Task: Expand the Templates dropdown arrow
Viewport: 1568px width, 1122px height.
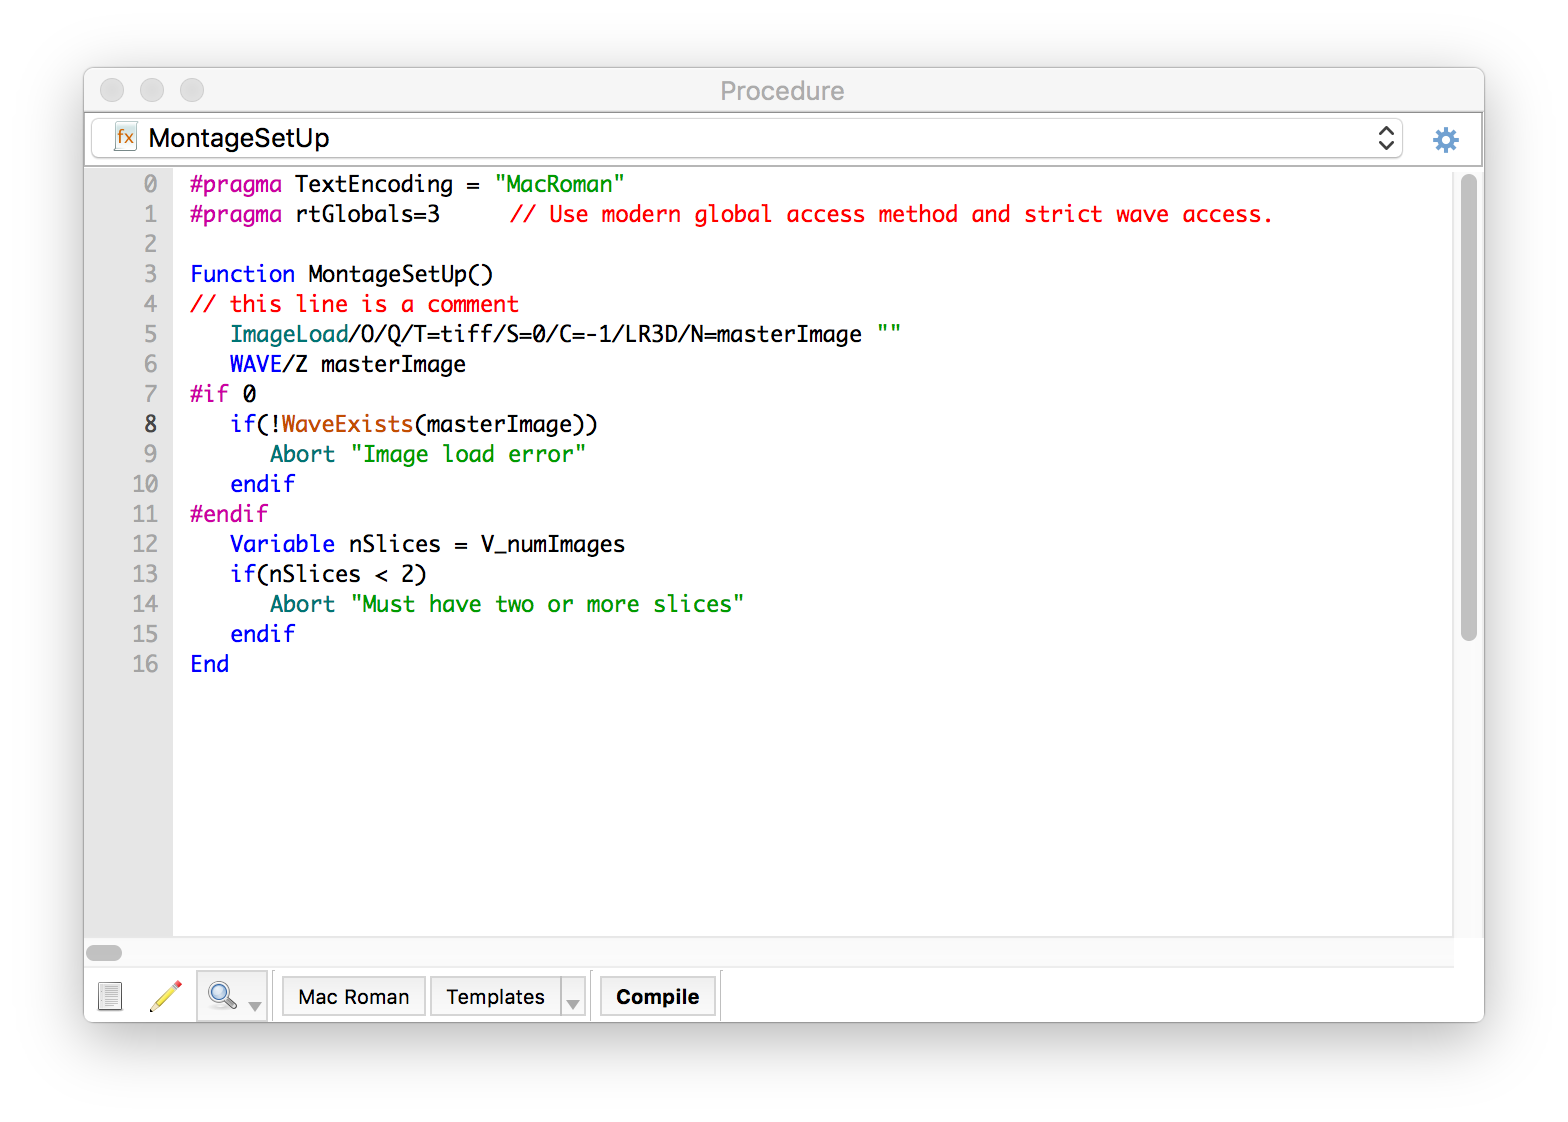Action: pyautogui.click(x=573, y=997)
